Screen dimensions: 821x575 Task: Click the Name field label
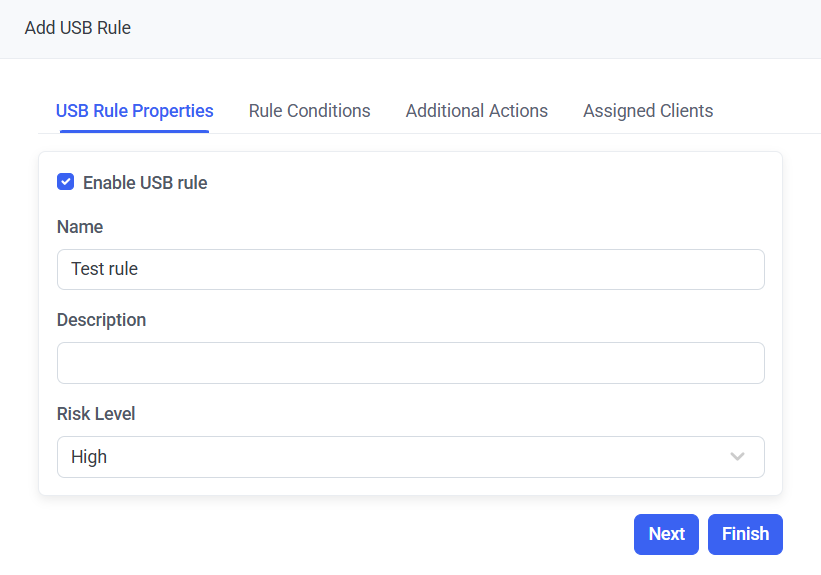tap(80, 227)
